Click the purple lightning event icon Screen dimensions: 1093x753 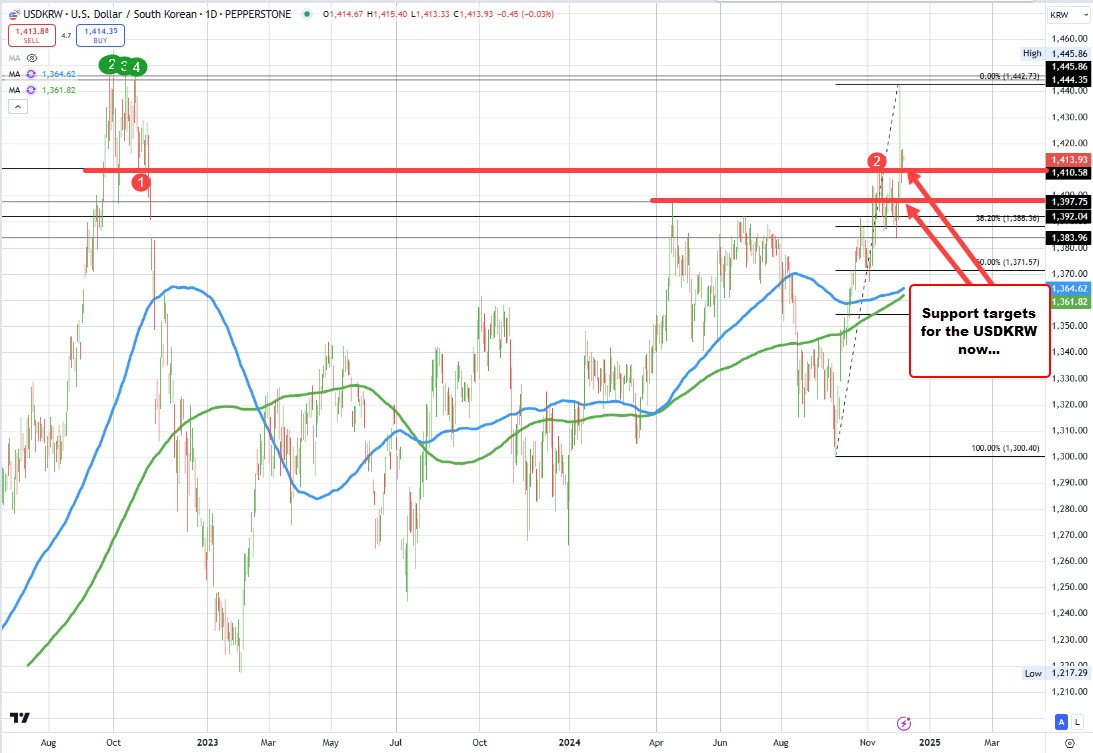click(903, 723)
